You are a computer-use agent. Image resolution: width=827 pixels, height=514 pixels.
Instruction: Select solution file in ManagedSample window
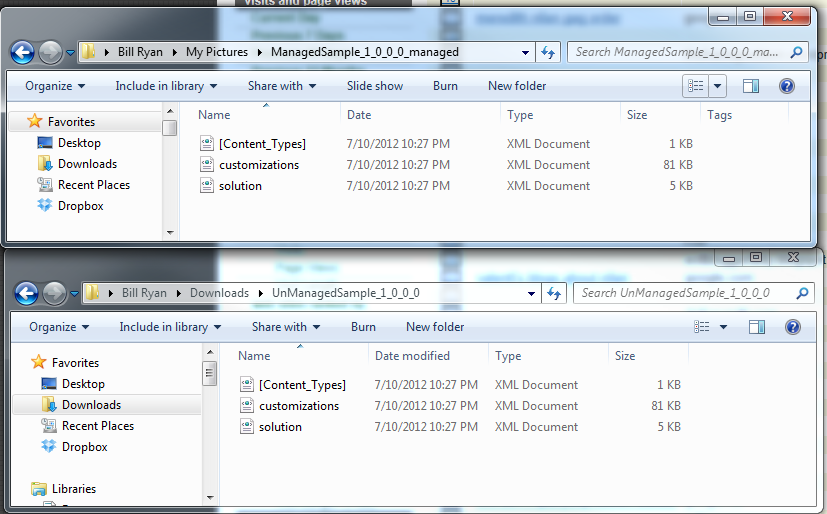click(x=240, y=186)
